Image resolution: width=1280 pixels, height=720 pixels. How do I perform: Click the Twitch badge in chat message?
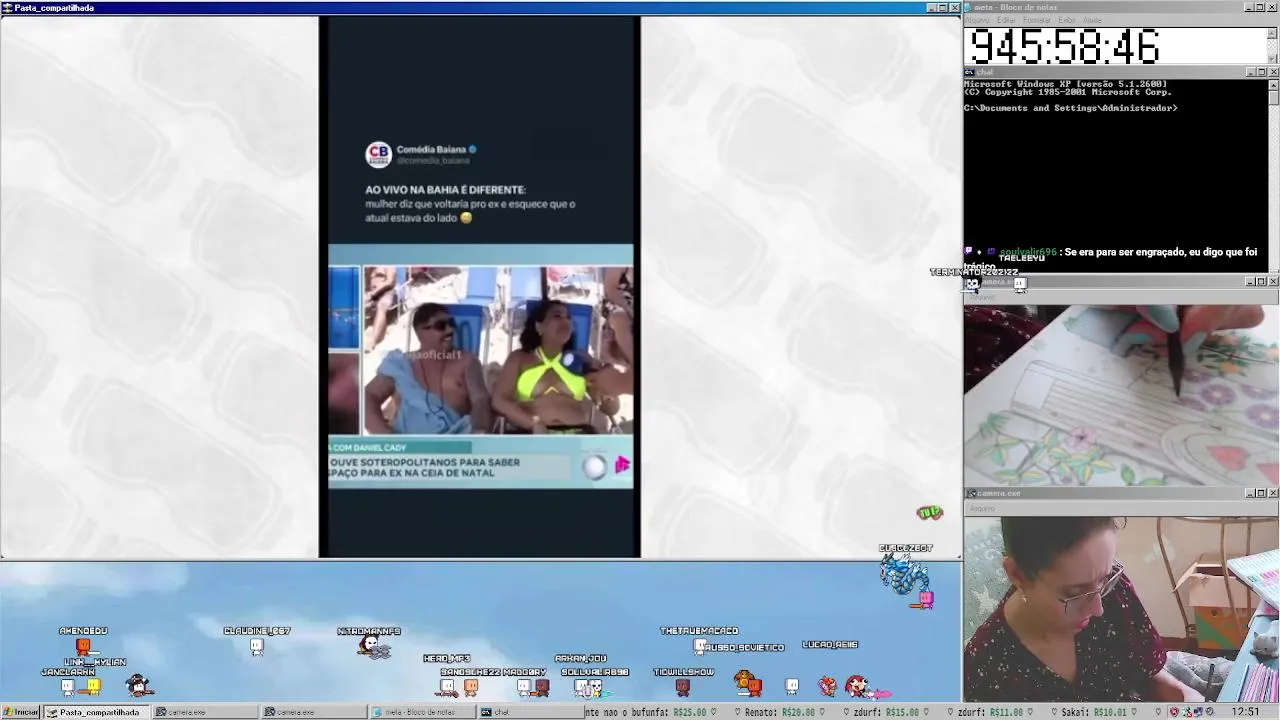coord(968,252)
